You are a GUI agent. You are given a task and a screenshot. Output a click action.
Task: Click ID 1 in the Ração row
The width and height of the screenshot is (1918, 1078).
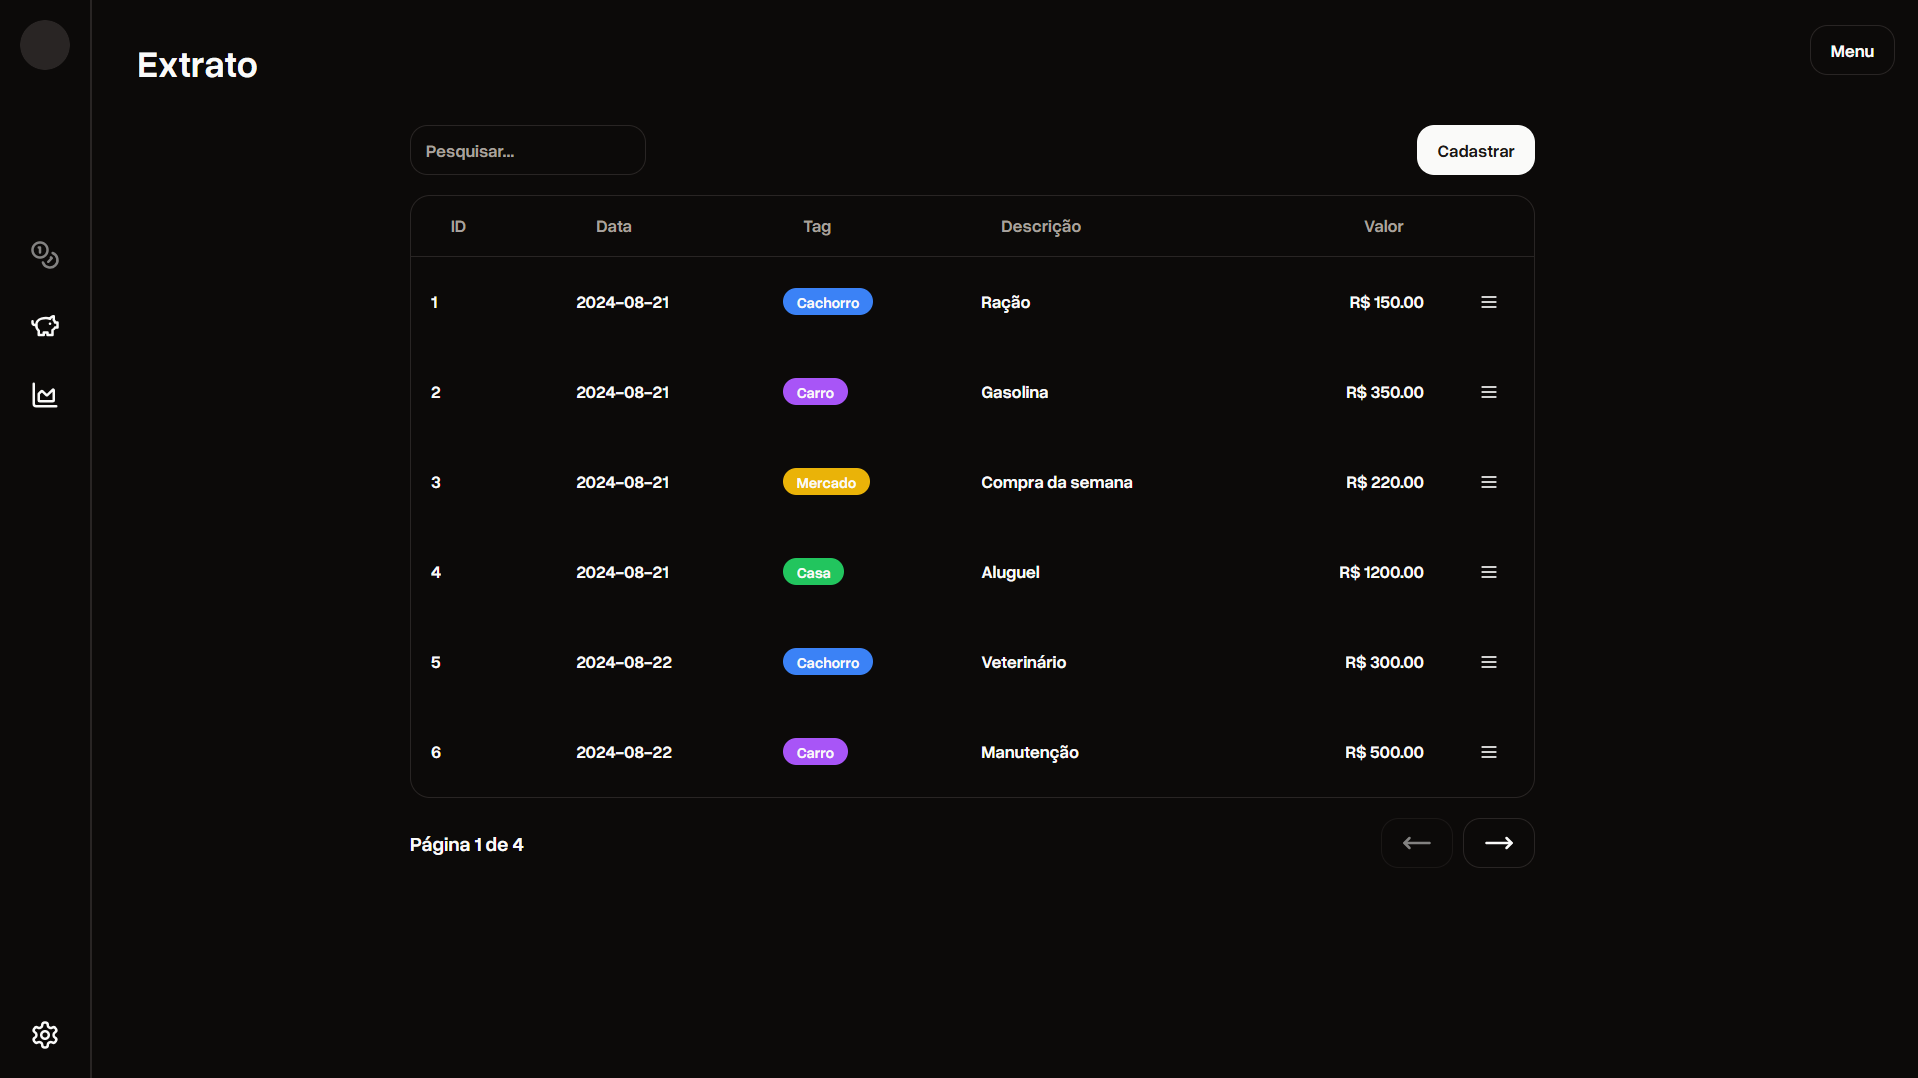434,302
